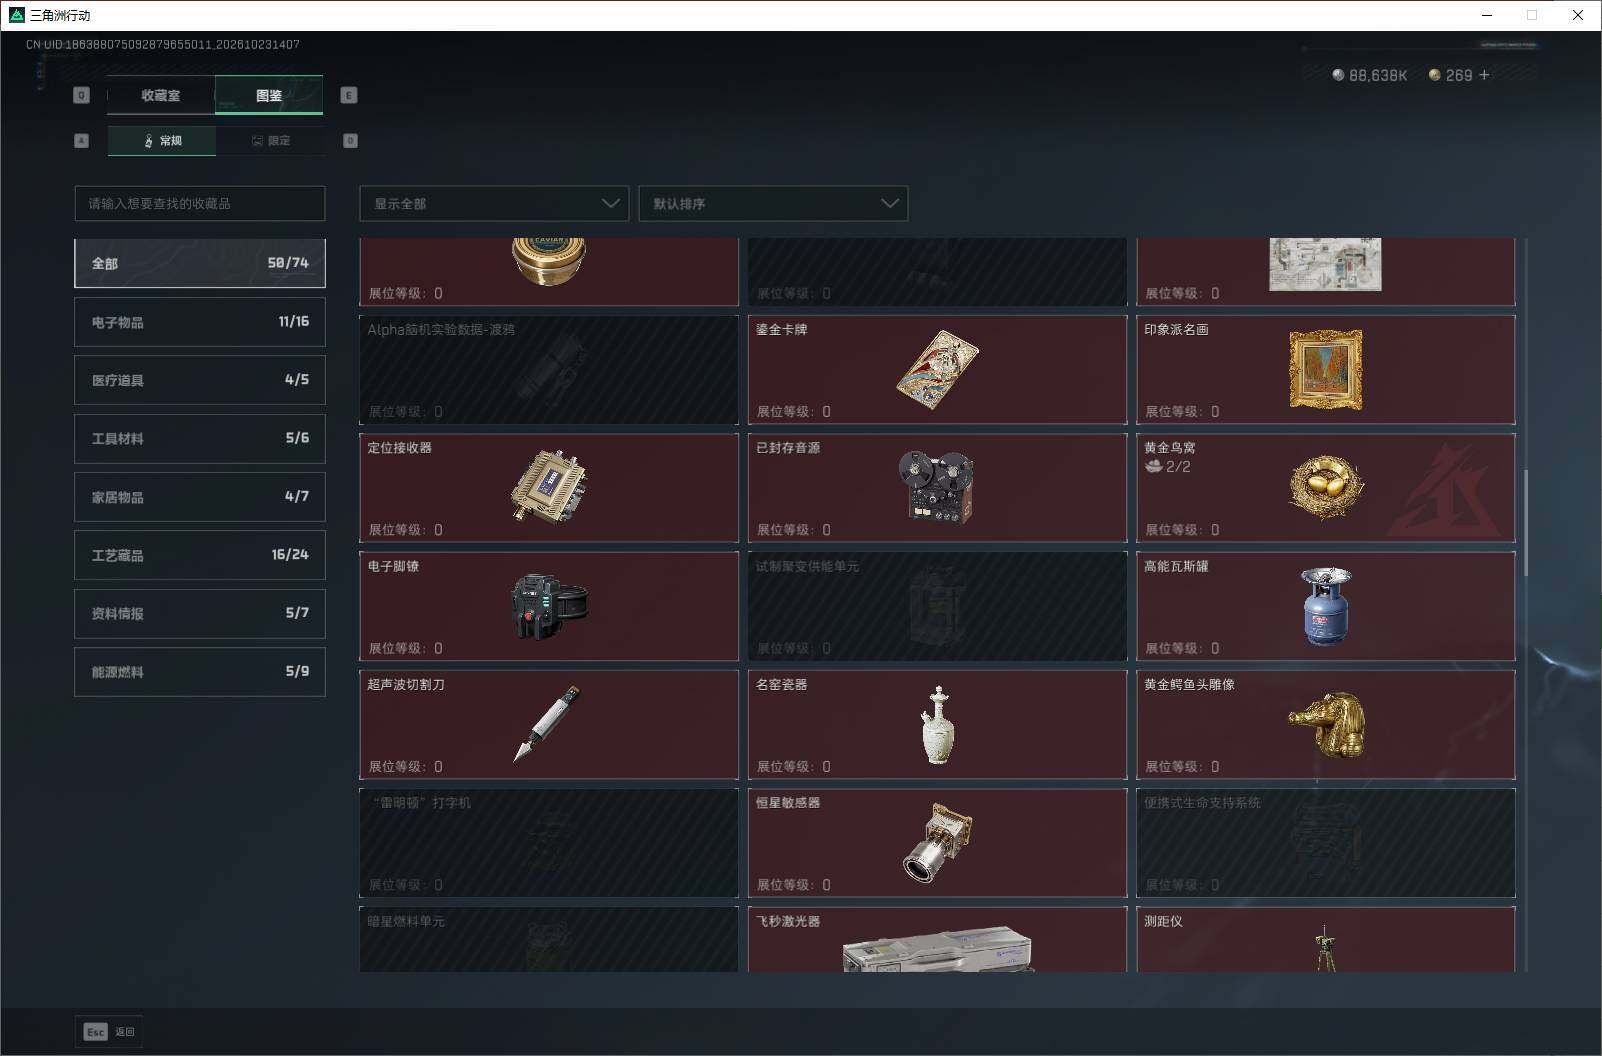Select the 限定 sub-tab
Viewport: 1602px width, 1056px height.
coord(270,141)
